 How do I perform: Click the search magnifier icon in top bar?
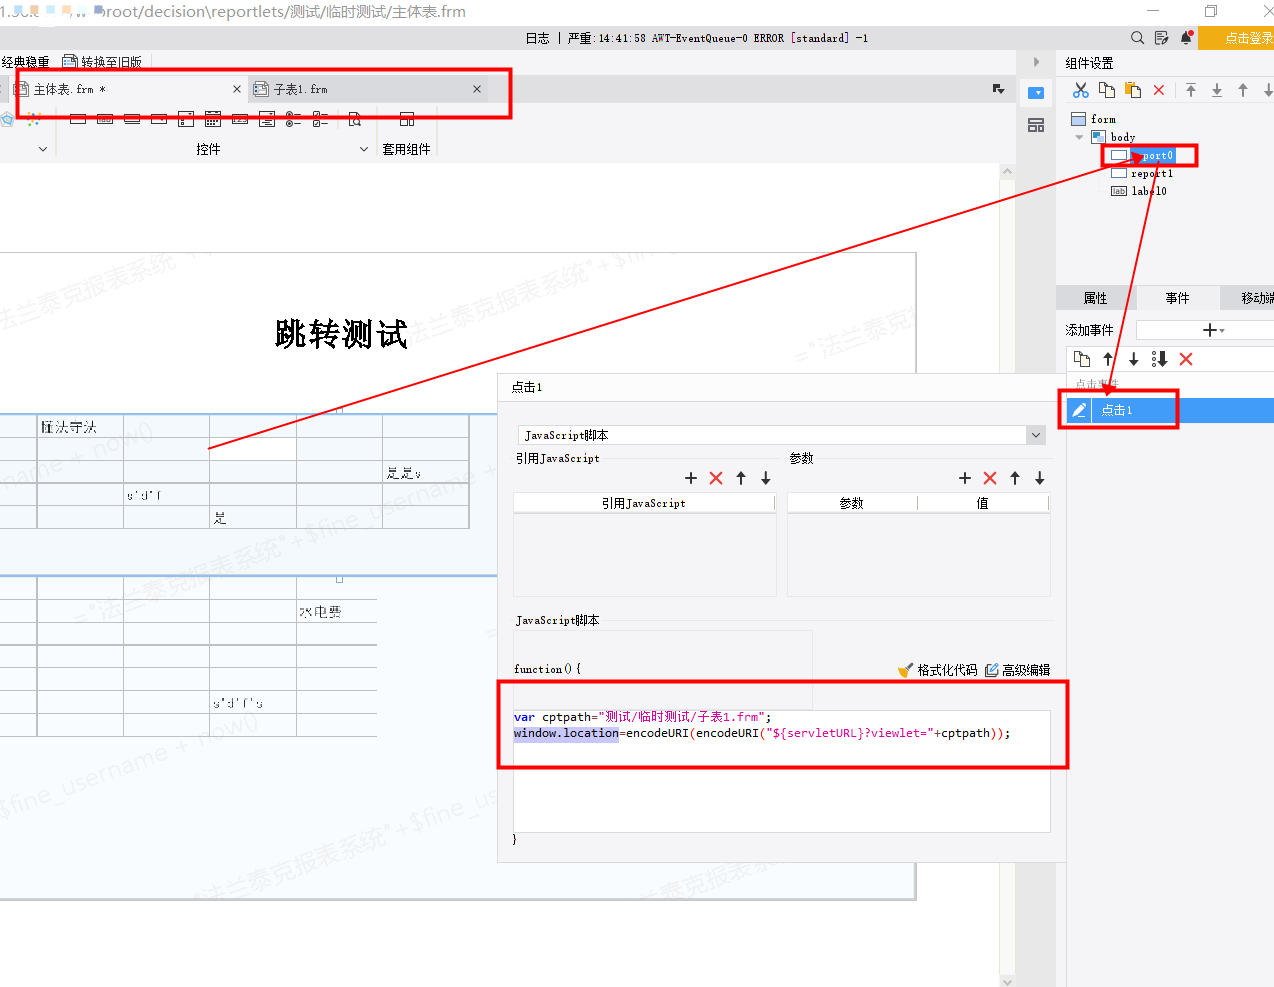1137,38
